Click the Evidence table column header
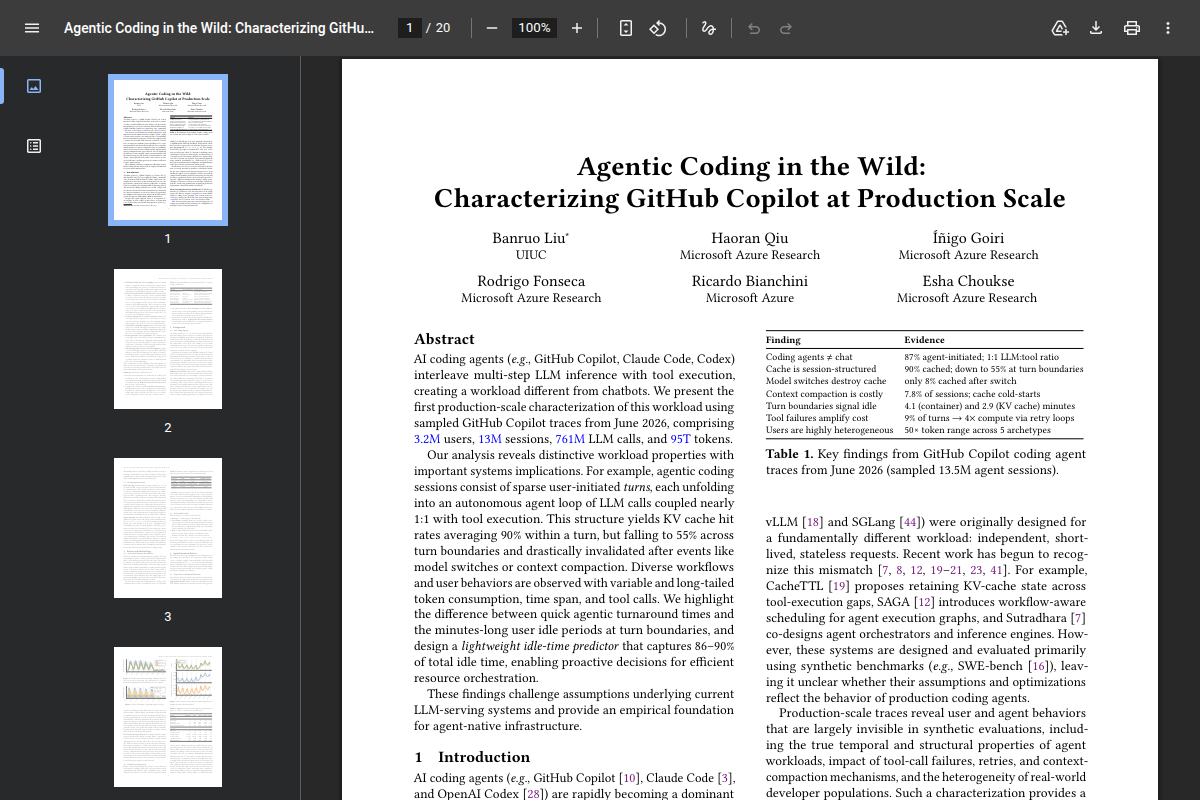The width and height of the screenshot is (1200, 800). (924, 340)
